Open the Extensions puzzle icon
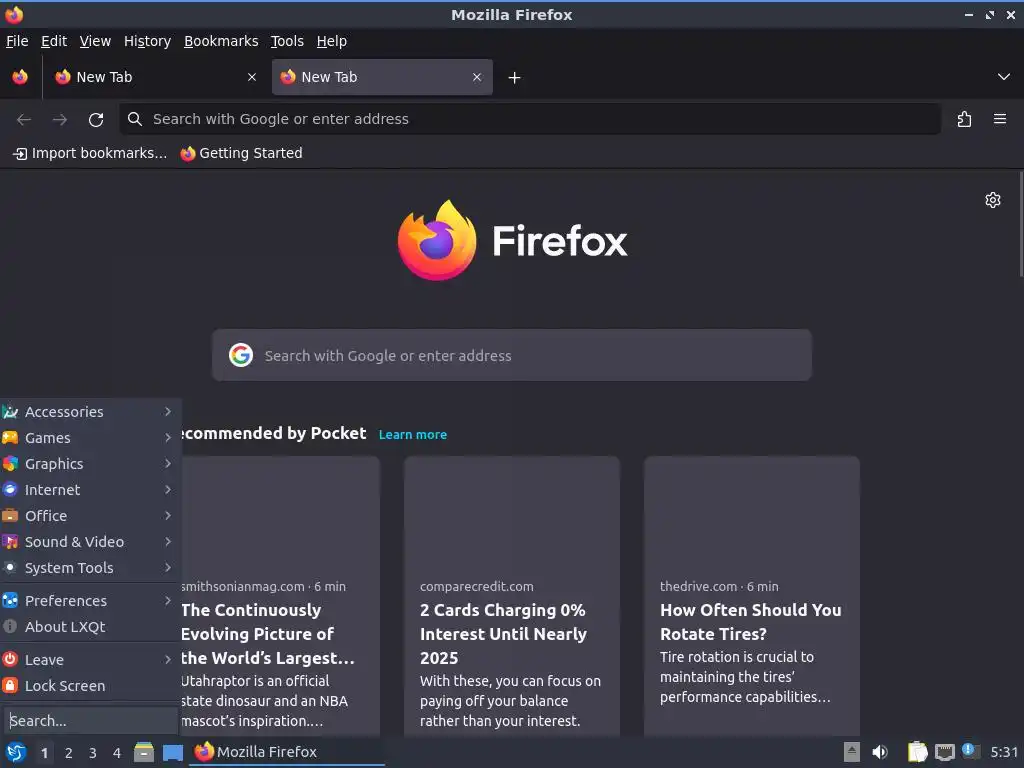Viewport: 1024px width, 768px height. (964, 120)
